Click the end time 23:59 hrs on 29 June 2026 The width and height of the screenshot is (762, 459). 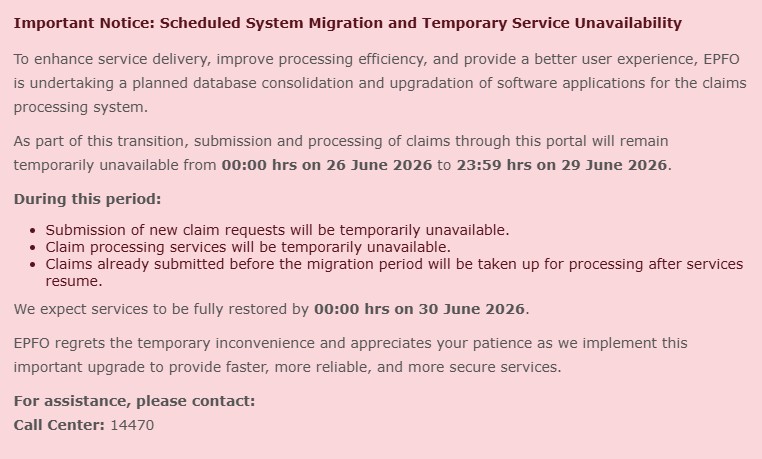coord(562,165)
